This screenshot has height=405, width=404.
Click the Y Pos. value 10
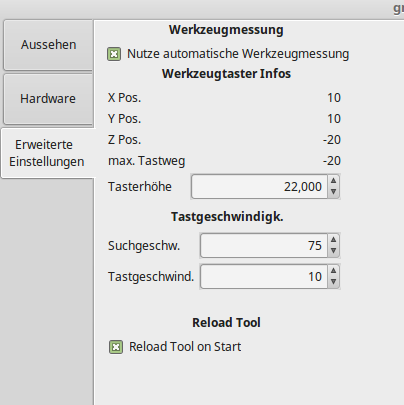(334, 119)
